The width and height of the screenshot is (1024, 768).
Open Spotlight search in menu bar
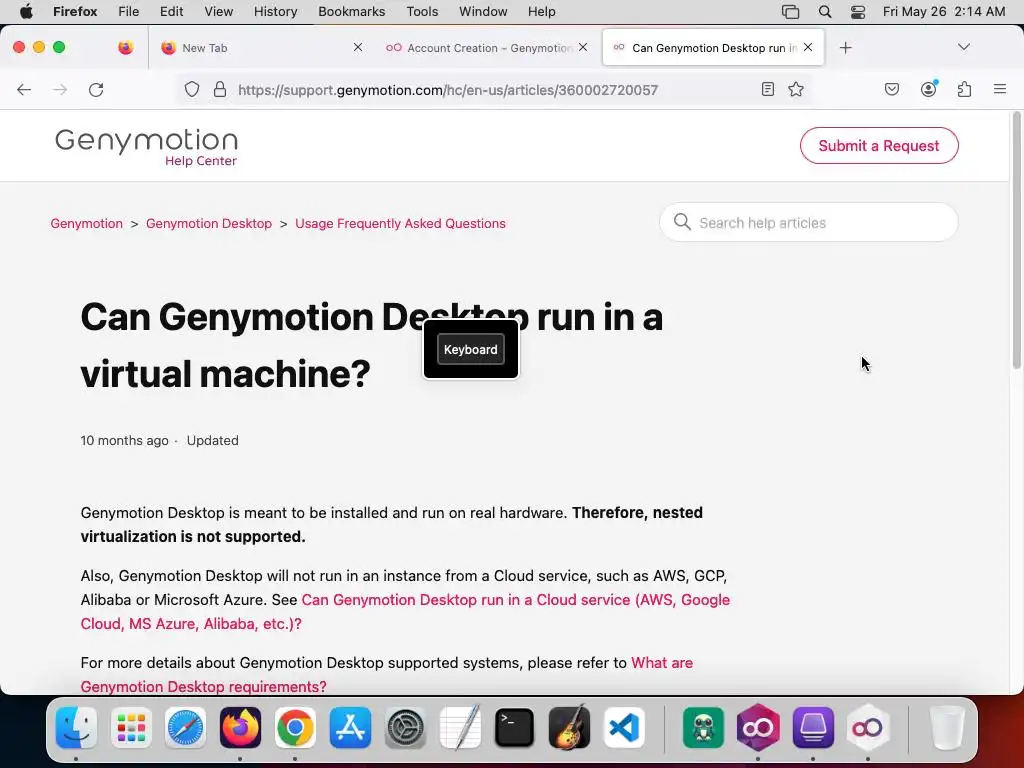coord(825,12)
